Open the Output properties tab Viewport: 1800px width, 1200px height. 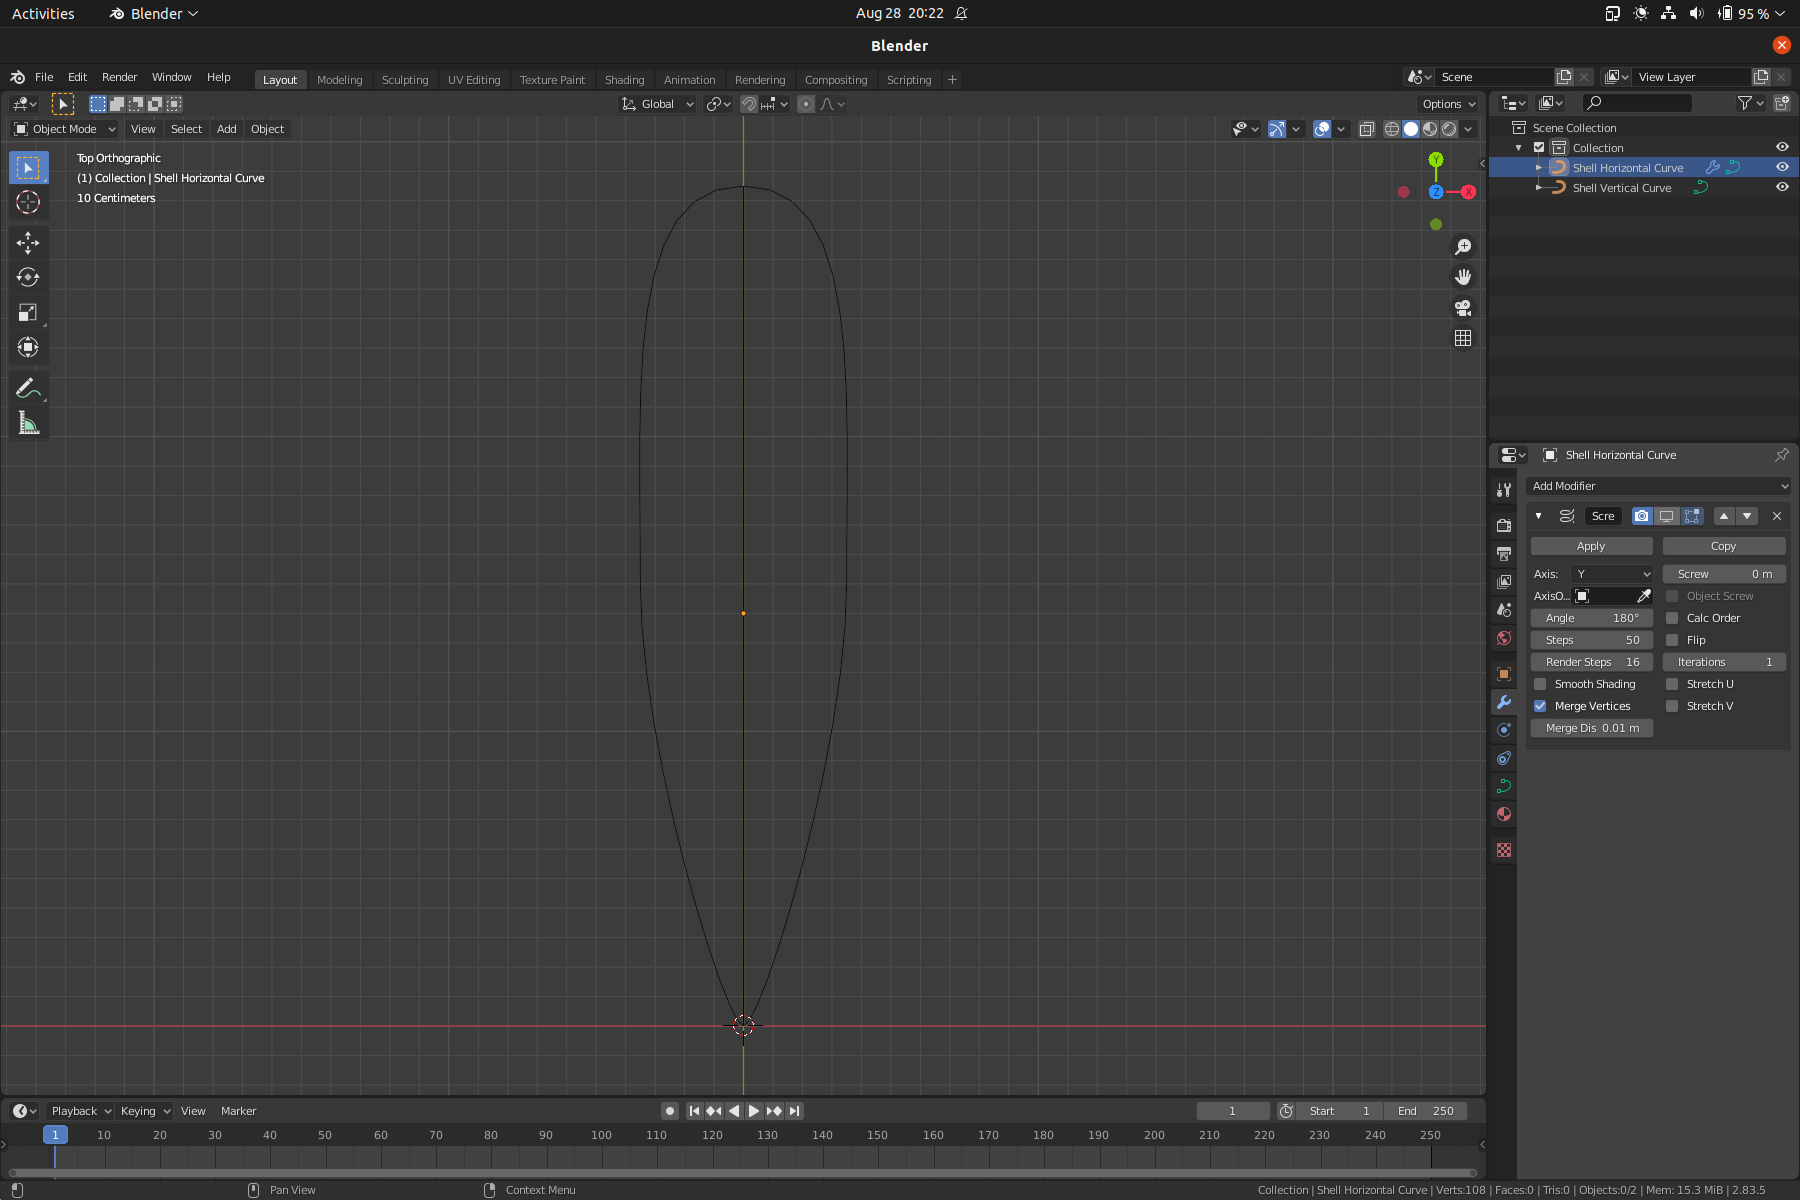[1504, 553]
